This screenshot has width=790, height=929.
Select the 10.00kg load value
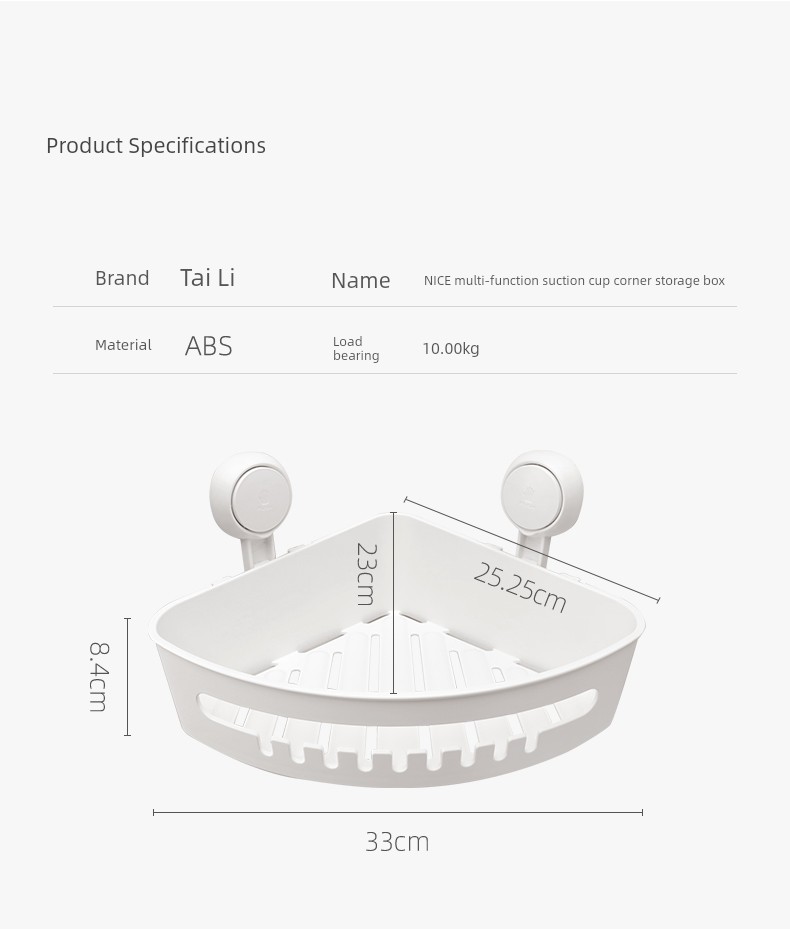click(450, 348)
